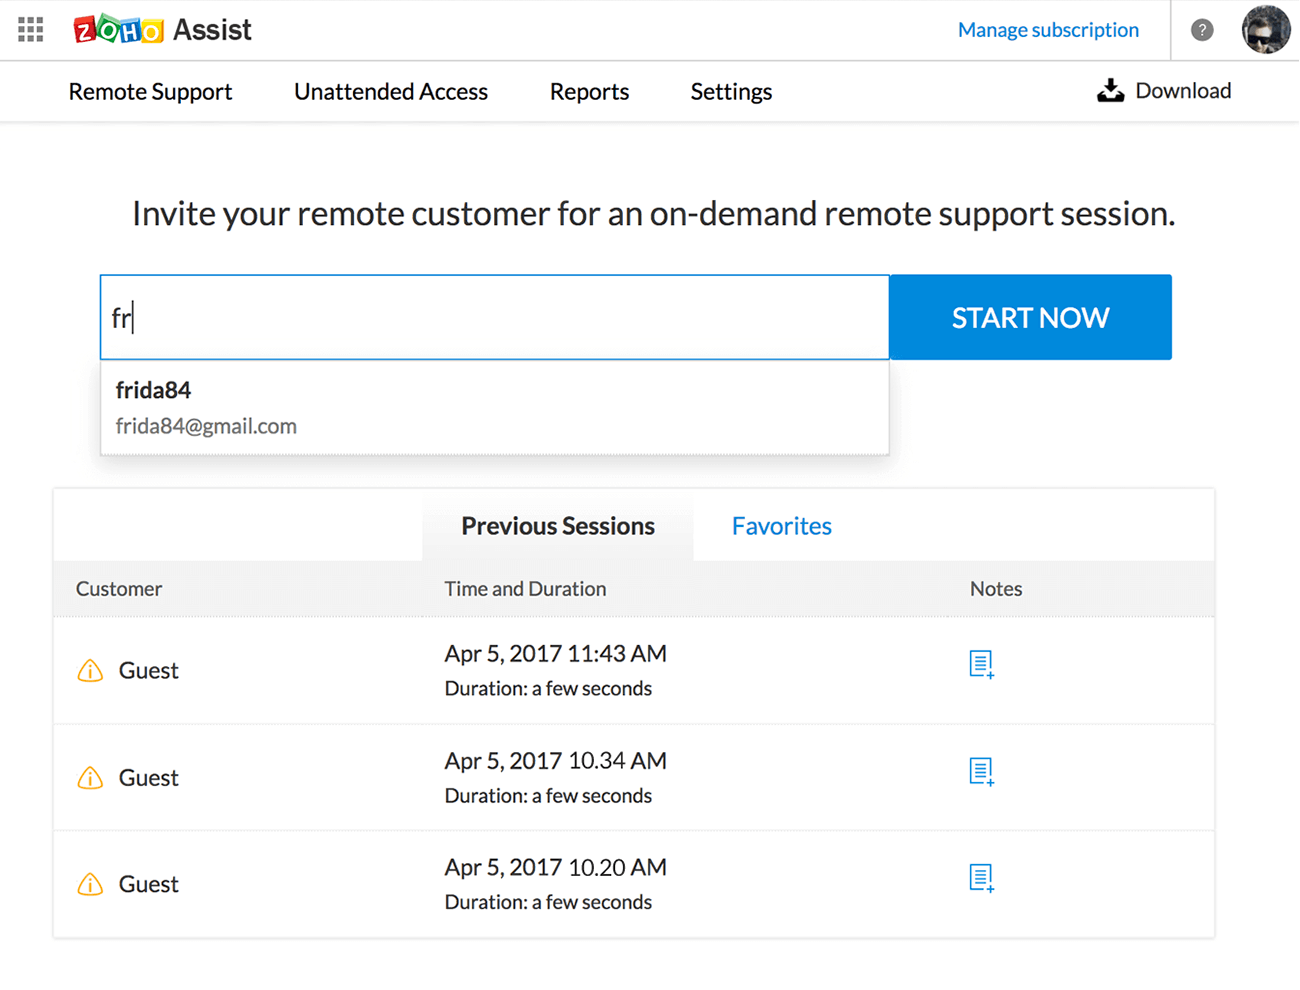Go to the Reports menu

[x=589, y=92]
